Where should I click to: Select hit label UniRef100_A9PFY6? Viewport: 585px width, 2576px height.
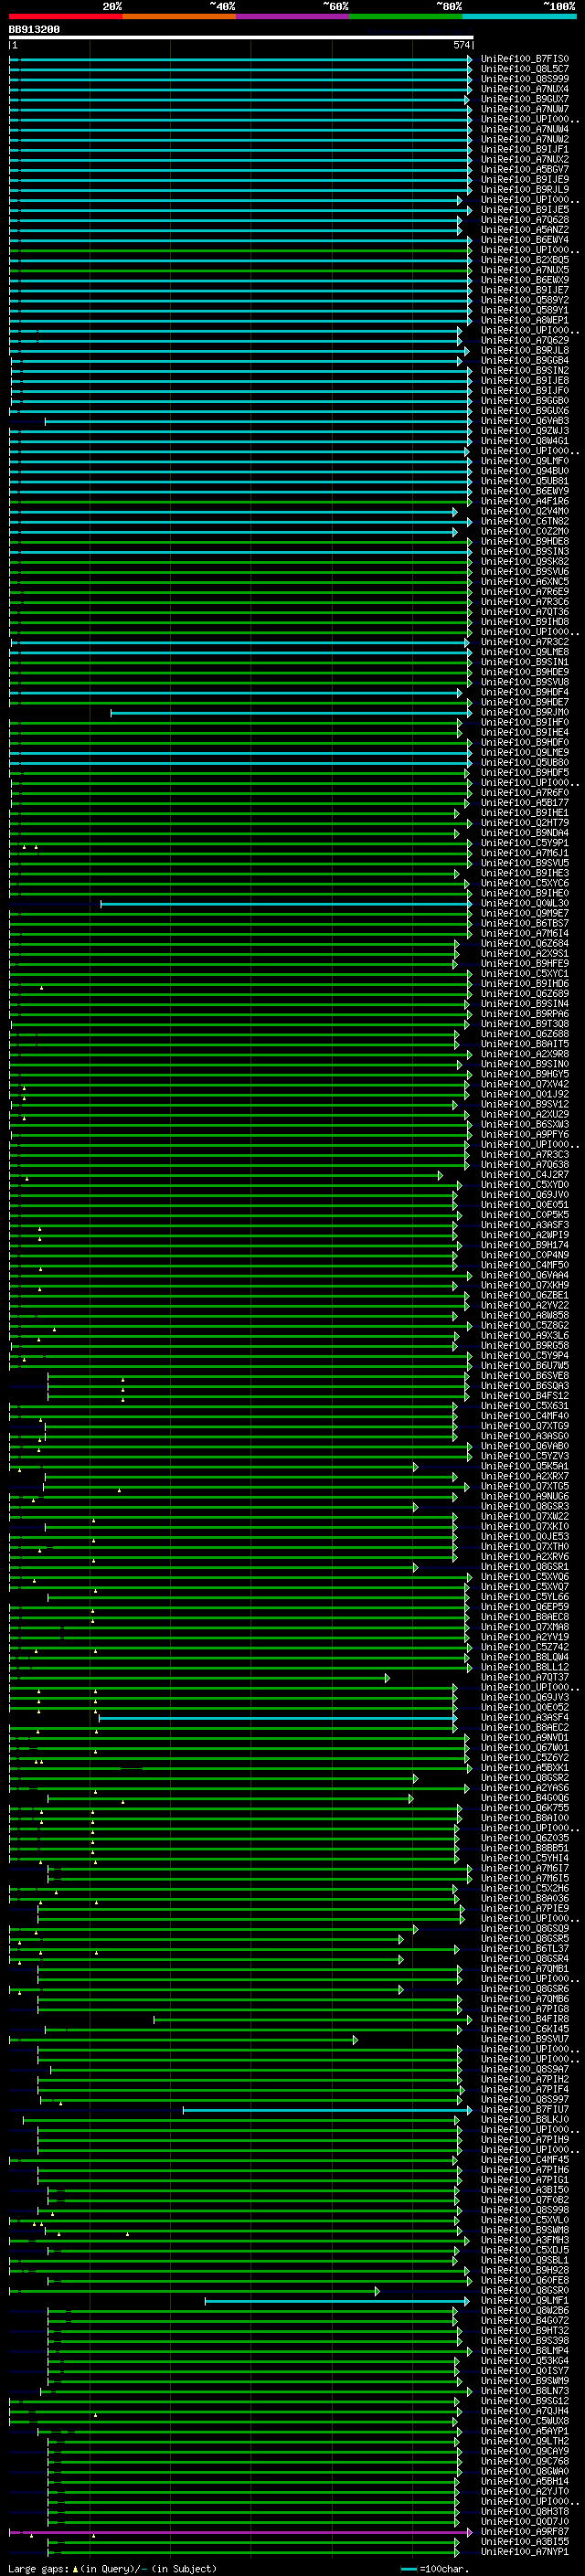(x=524, y=1135)
